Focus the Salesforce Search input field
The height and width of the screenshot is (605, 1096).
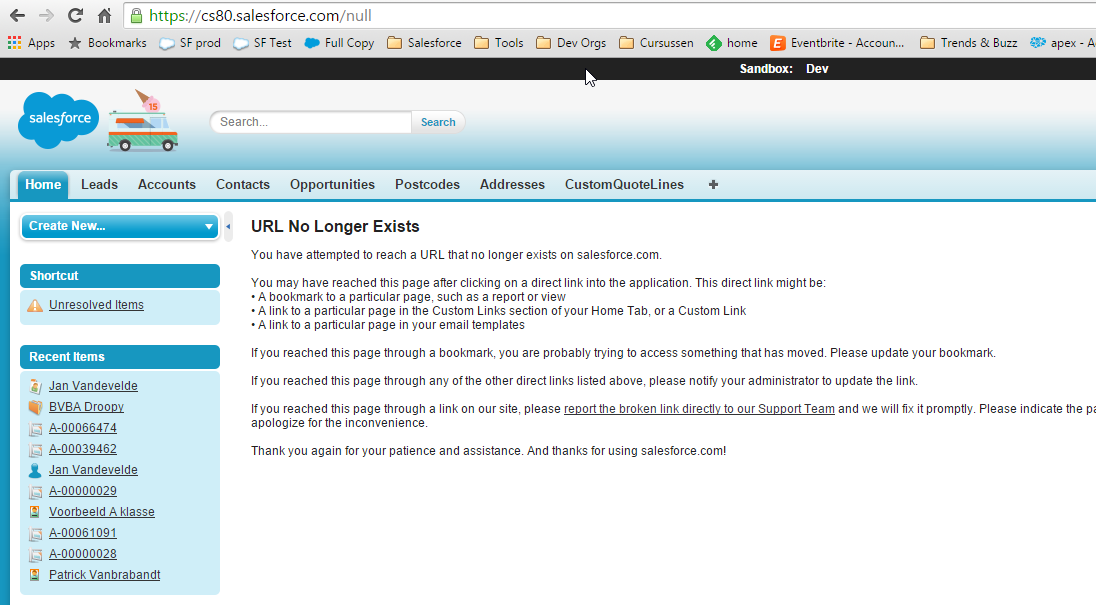(x=311, y=122)
